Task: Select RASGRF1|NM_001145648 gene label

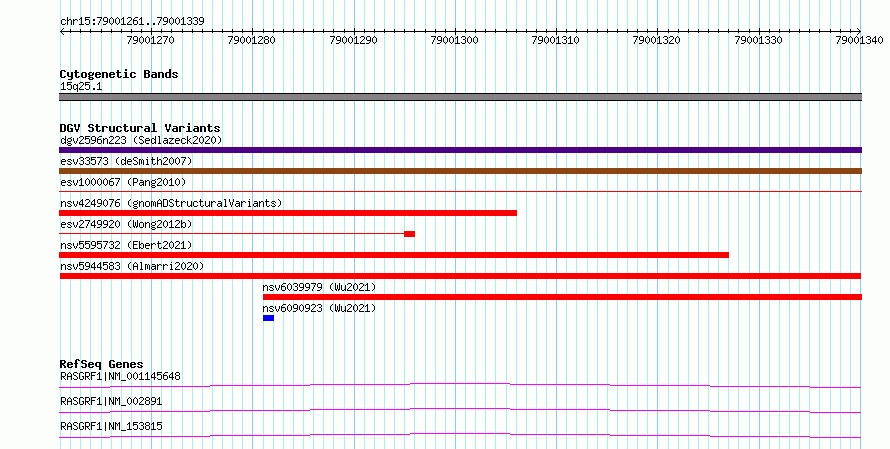Action: click(x=120, y=376)
